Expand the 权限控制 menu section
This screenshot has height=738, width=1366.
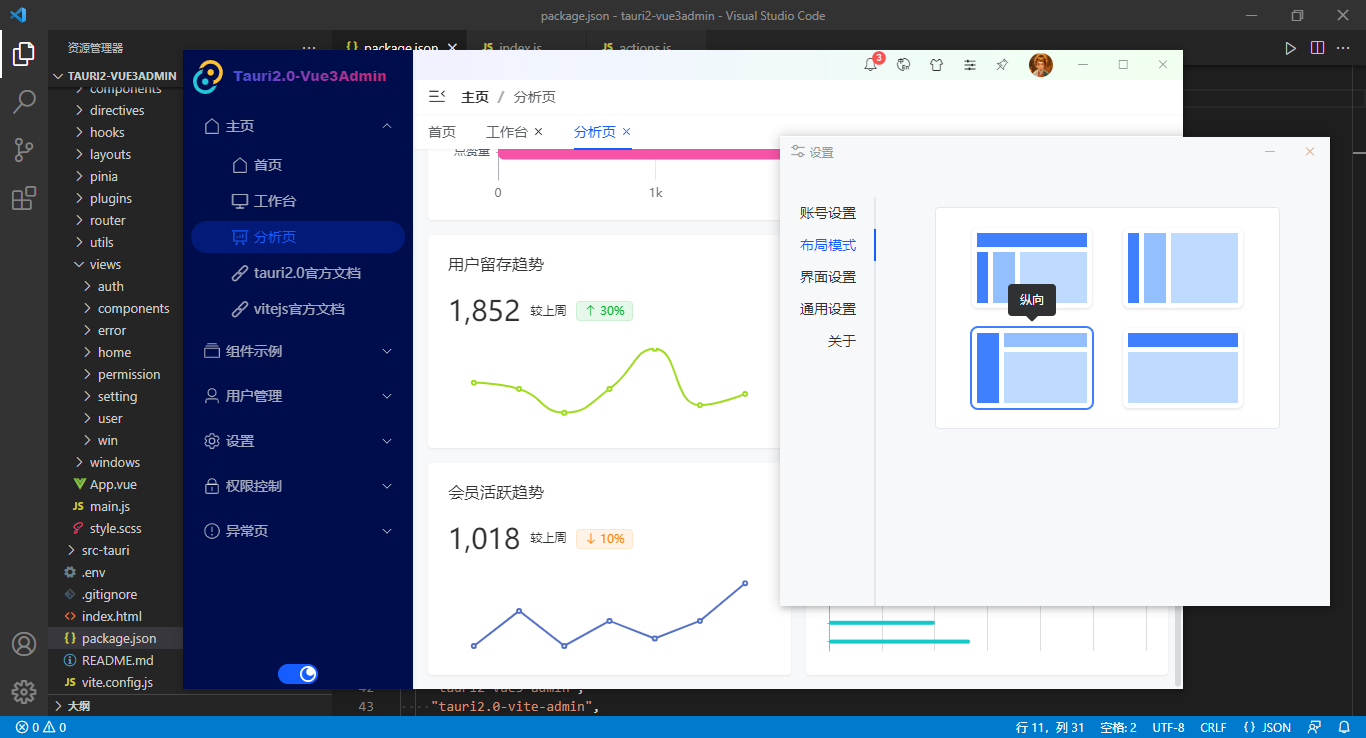click(x=297, y=485)
